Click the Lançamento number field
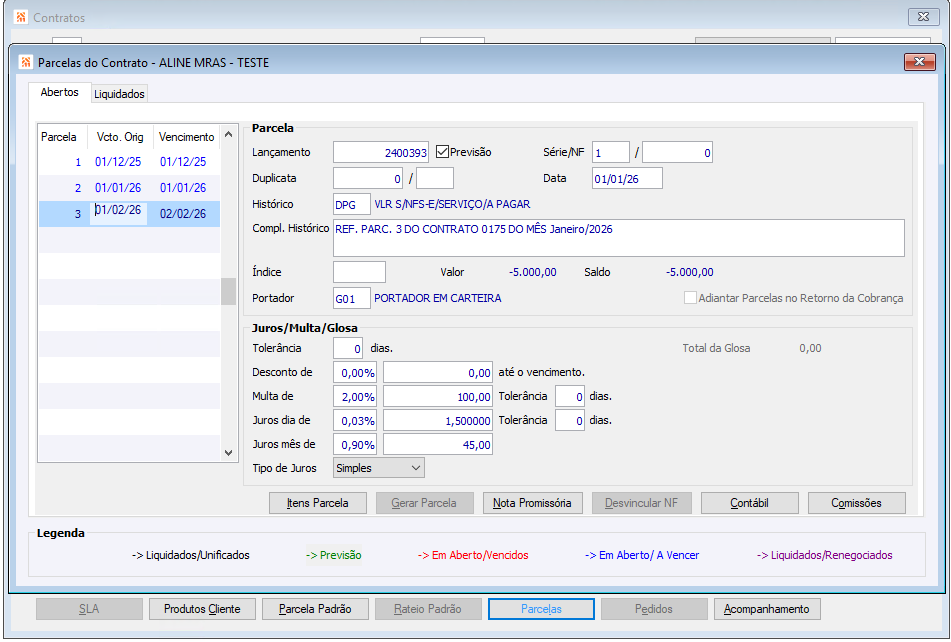 (x=380, y=153)
